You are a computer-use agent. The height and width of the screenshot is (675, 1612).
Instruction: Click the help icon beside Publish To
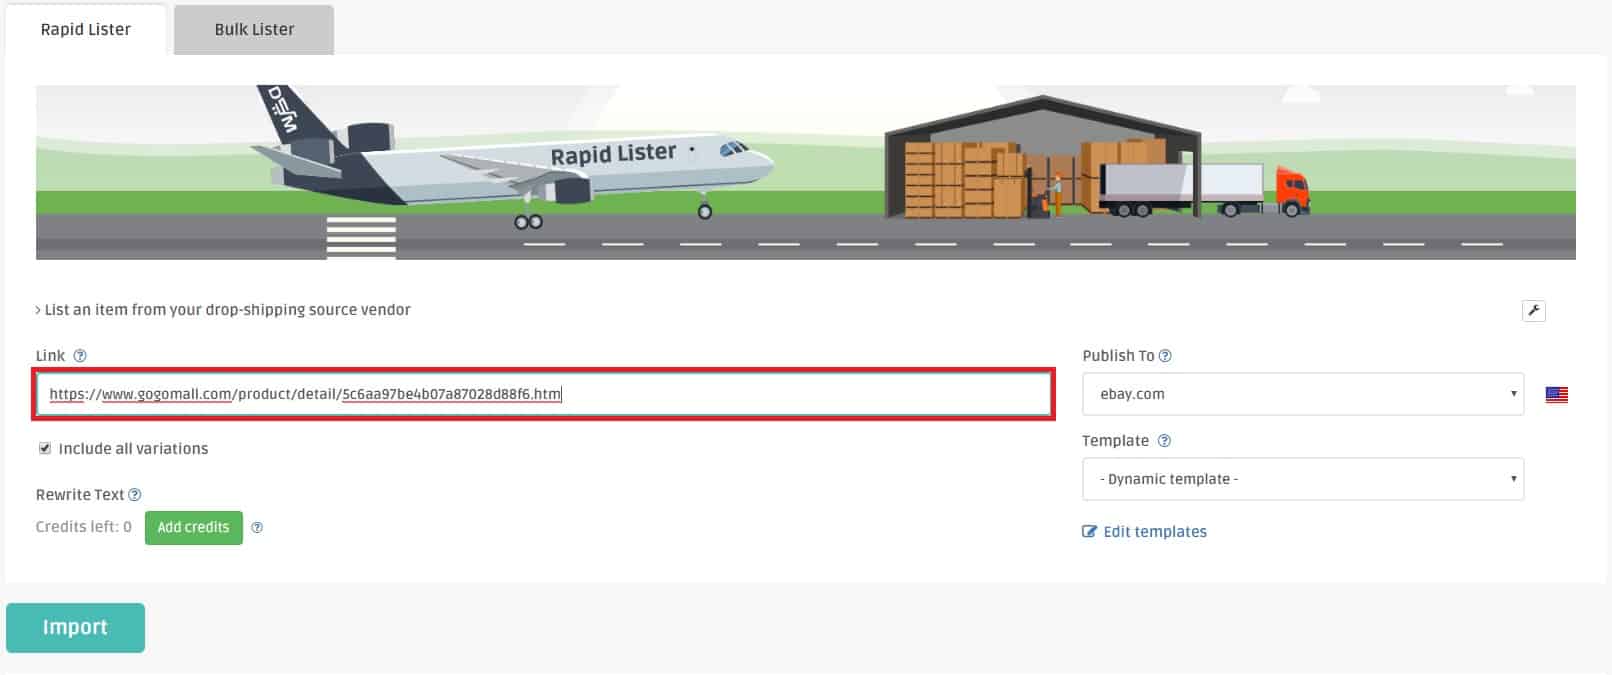pos(1165,355)
